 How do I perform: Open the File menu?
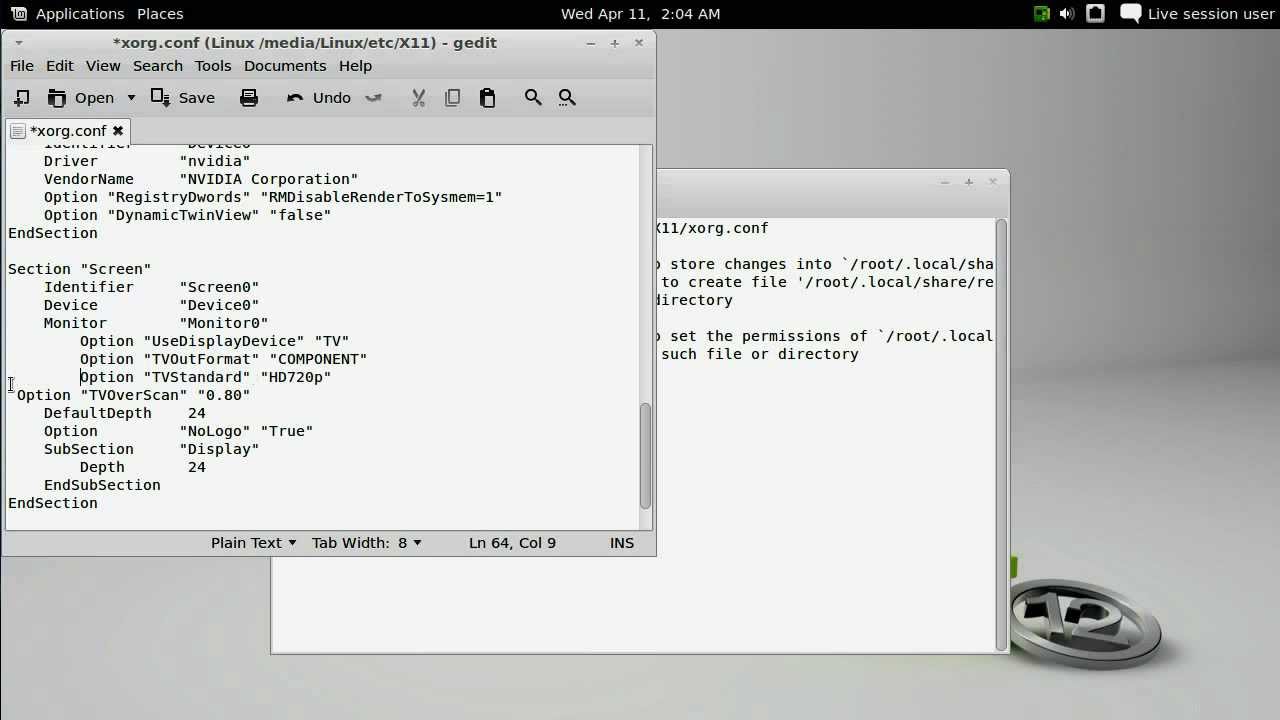22,65
